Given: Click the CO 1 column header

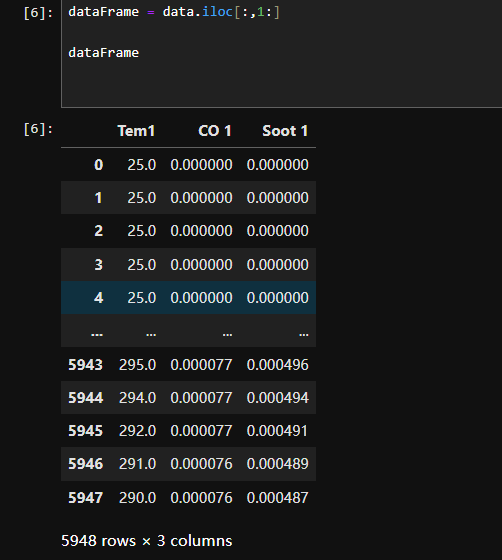Looking at the screenshot, I should point(215,131).
